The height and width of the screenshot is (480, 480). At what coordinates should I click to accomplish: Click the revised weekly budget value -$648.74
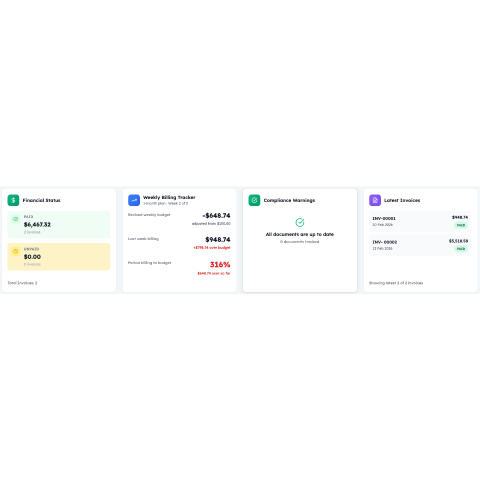216,216
